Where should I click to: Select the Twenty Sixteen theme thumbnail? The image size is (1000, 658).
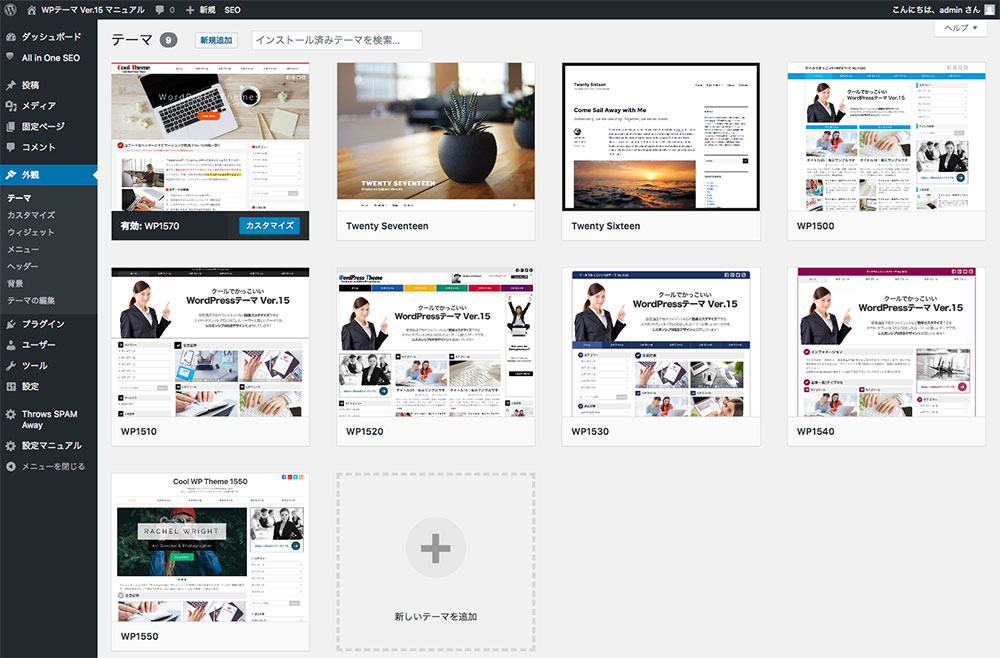[x=661, y=136]
